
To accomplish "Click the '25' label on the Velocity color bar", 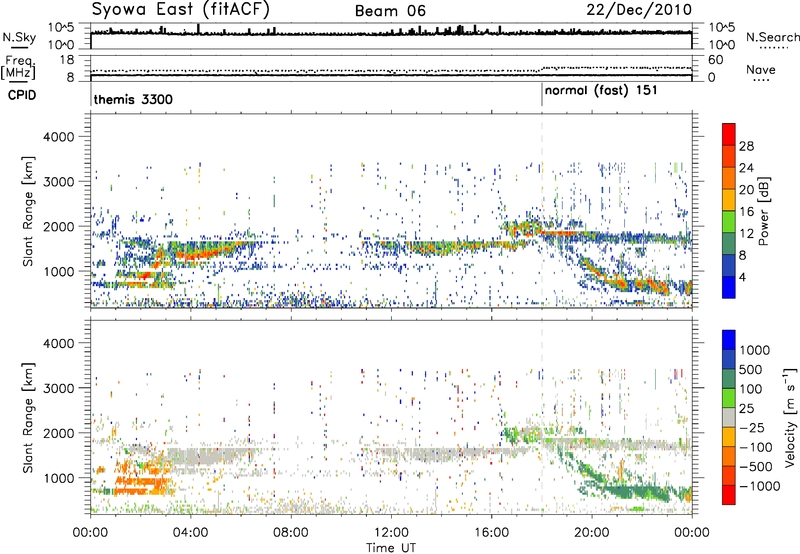I will click(x=746, y=408).
